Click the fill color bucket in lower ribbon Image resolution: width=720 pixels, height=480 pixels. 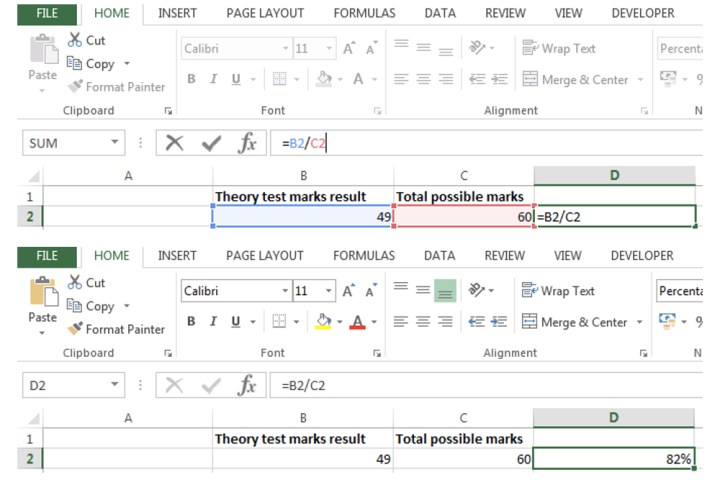[322, 322]
